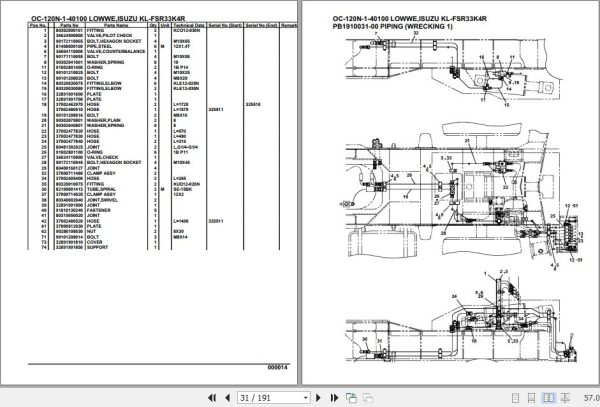Image resolution: width=600 pixels, height=407 pixels.
Task: Click right page title OC-120N-1-40100 LOWWE,ISUZU
Action: pyautogui.click(x=409, y=18)
